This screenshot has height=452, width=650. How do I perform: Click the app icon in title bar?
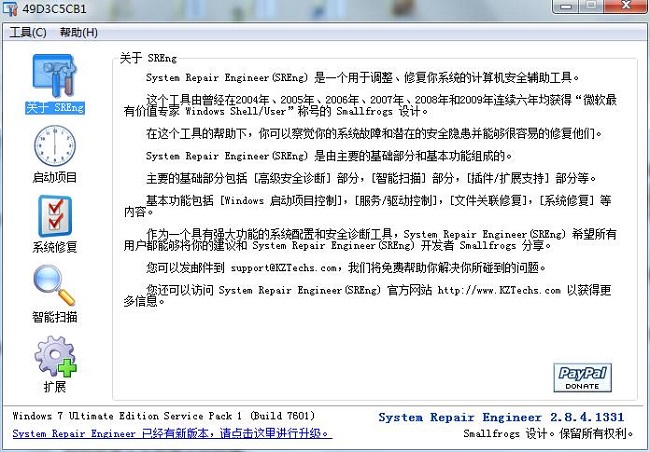coord(10,8)
